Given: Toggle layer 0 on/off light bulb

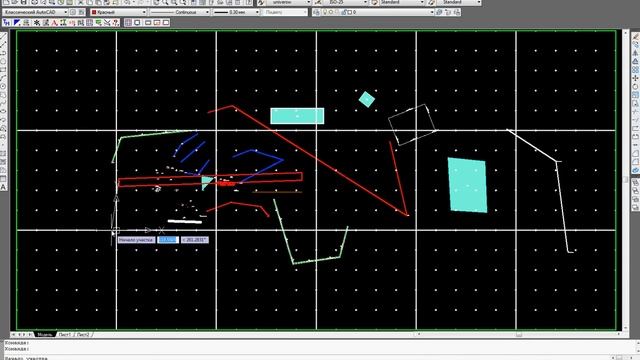Looking at the screenshot, I should pyautogui.click(x=325, y=12).
